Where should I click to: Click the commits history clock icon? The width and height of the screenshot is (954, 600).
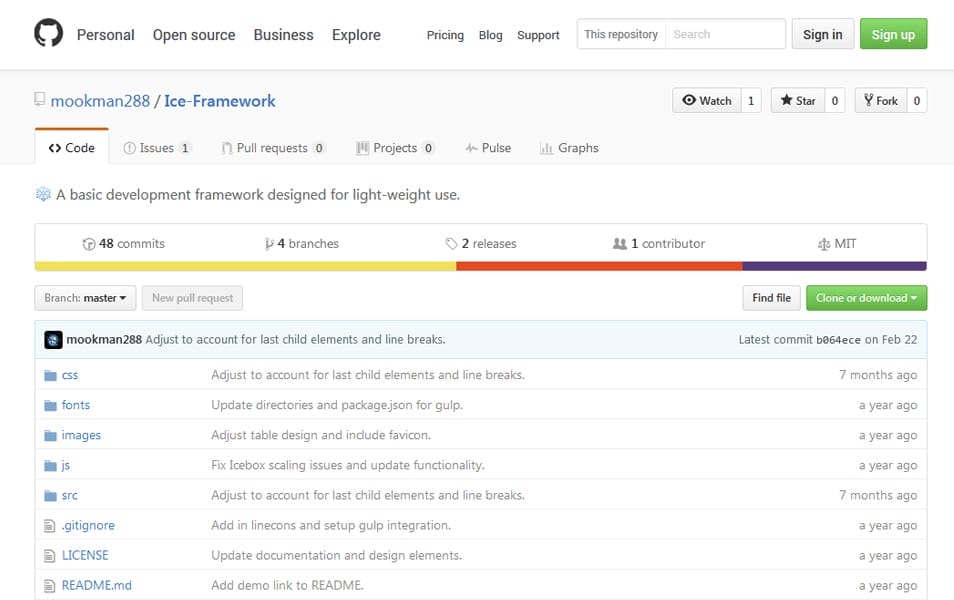(x=89, y=244)
